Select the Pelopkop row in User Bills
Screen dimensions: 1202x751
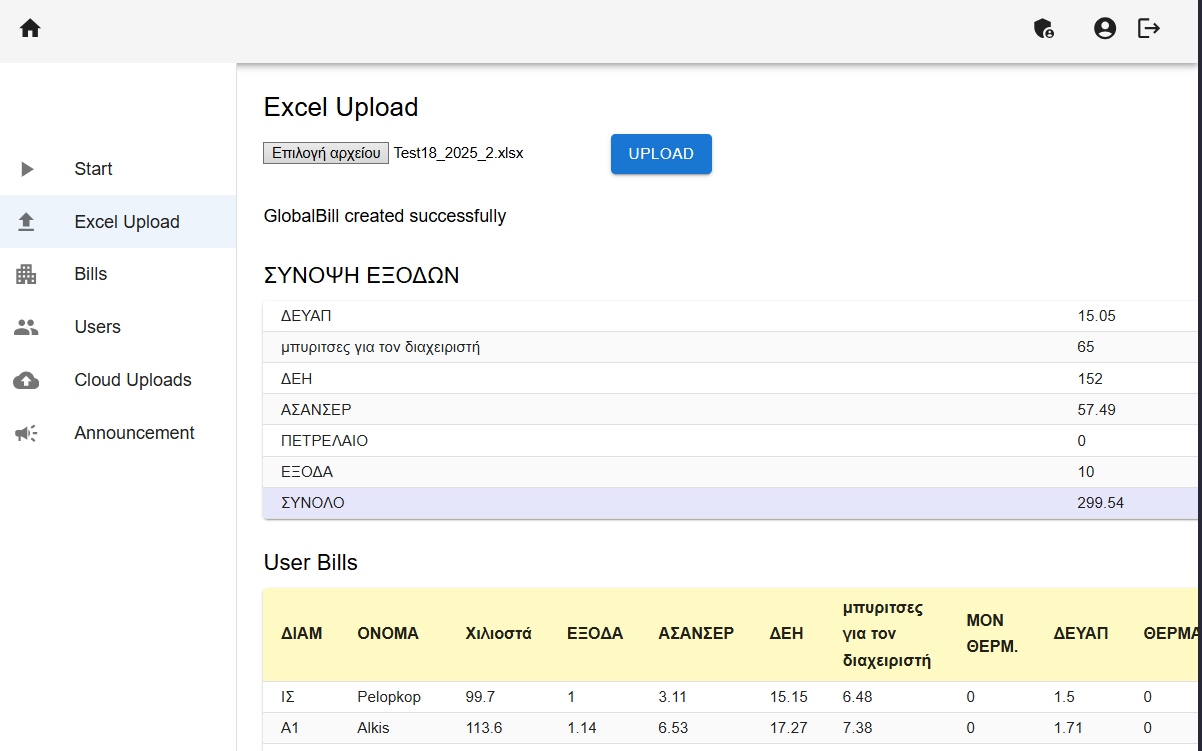pyautogui.click(x=389, y=697)
